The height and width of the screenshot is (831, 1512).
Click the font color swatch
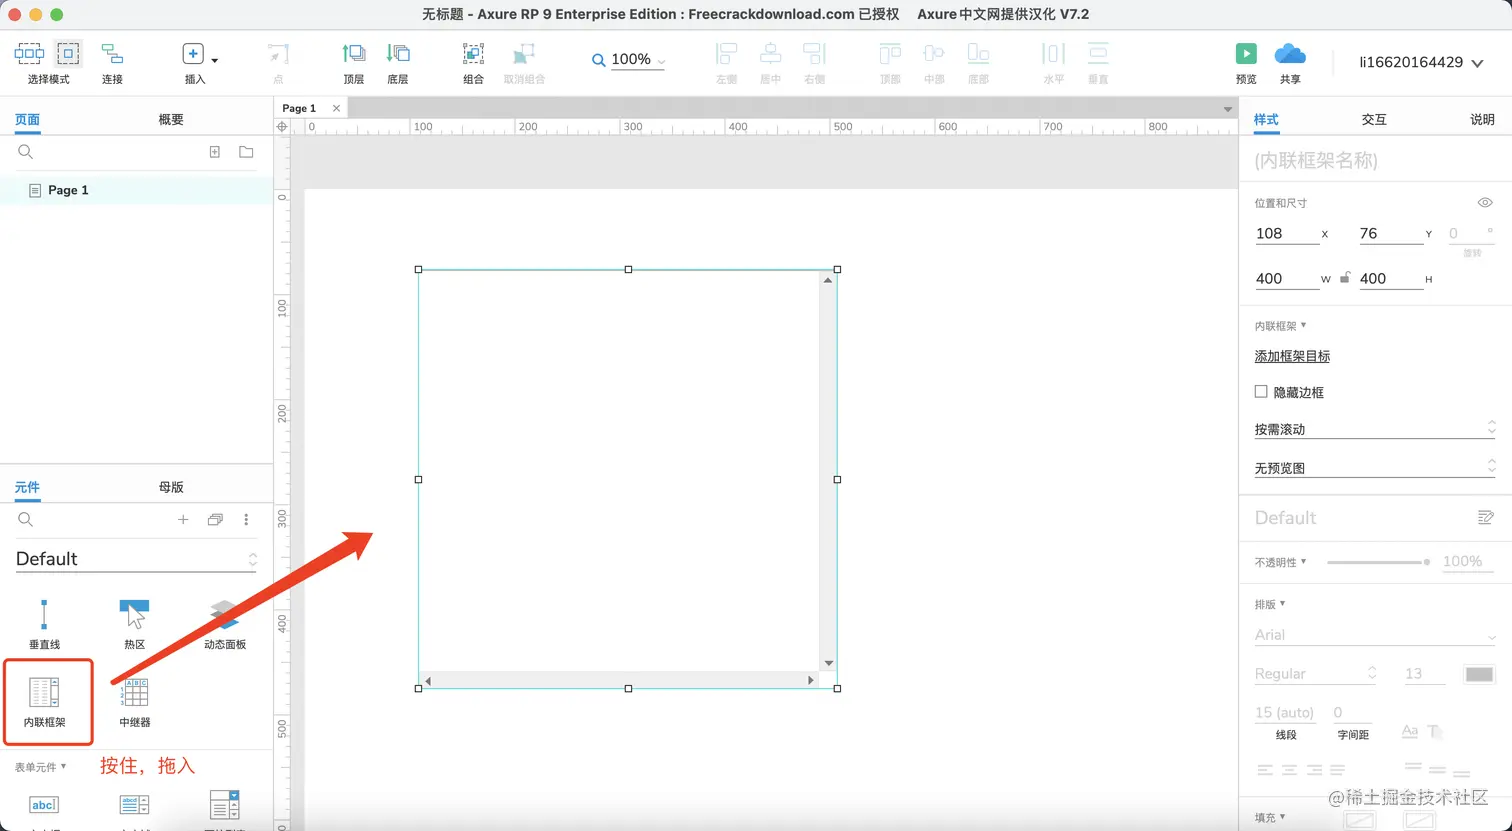click(x=1479, y=675)
